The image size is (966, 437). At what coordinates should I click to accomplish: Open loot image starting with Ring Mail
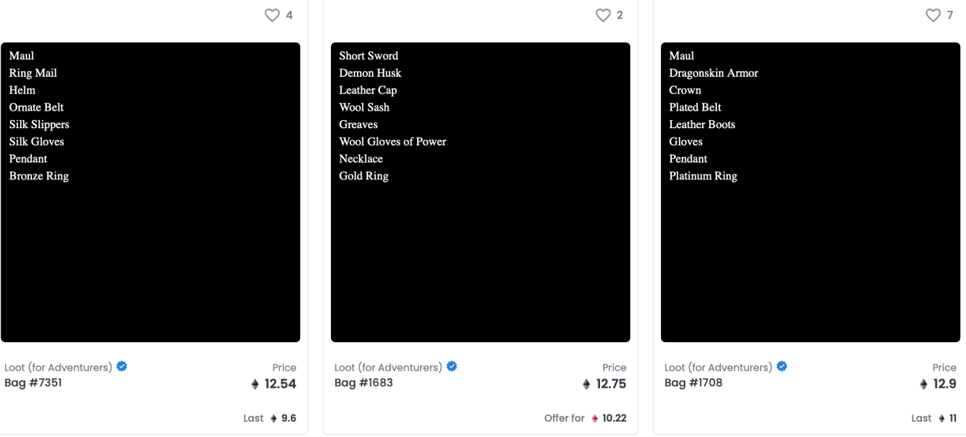point(150,192)
